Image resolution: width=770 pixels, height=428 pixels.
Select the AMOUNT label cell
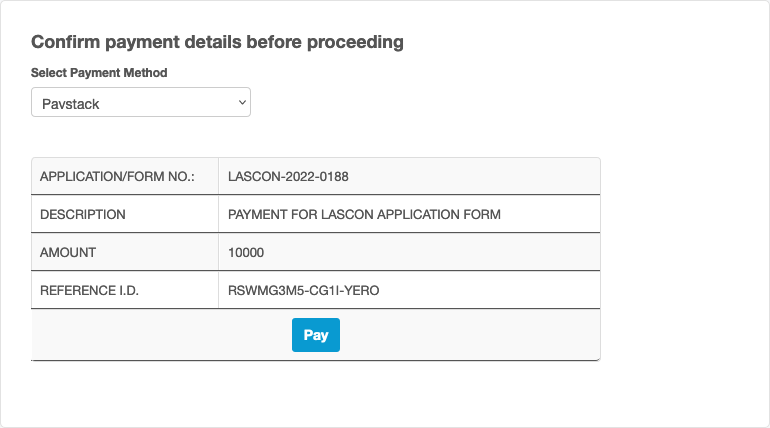click(67, 253)
